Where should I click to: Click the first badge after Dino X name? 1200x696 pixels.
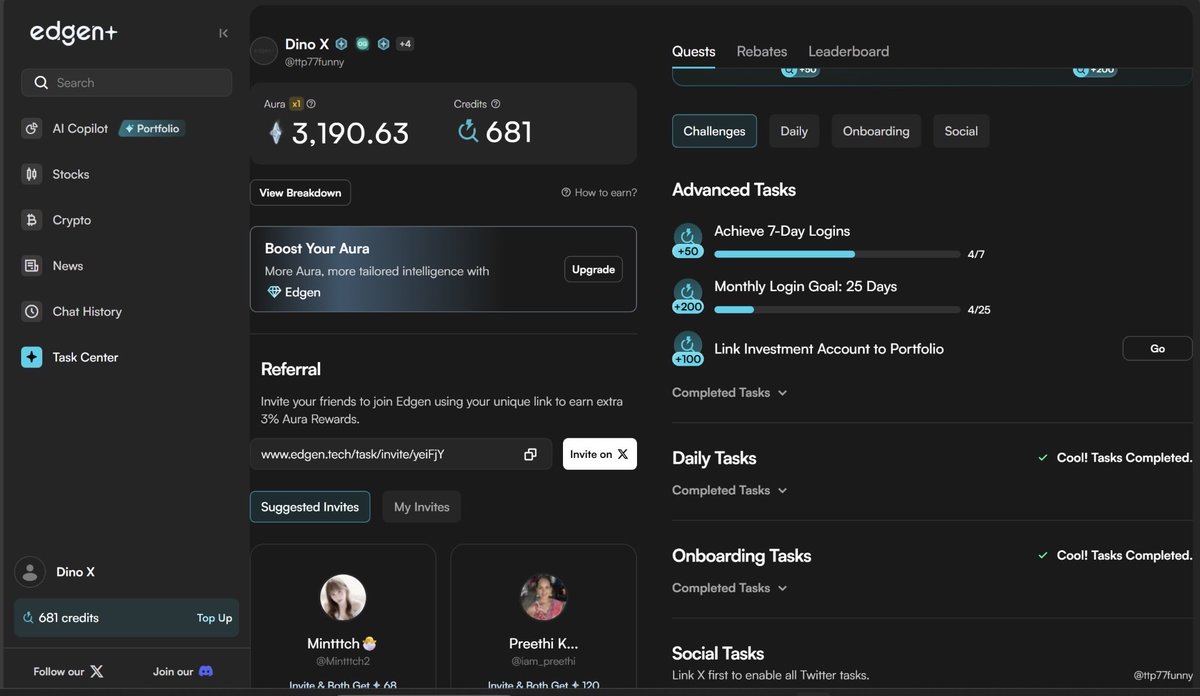tap(341, 44)
